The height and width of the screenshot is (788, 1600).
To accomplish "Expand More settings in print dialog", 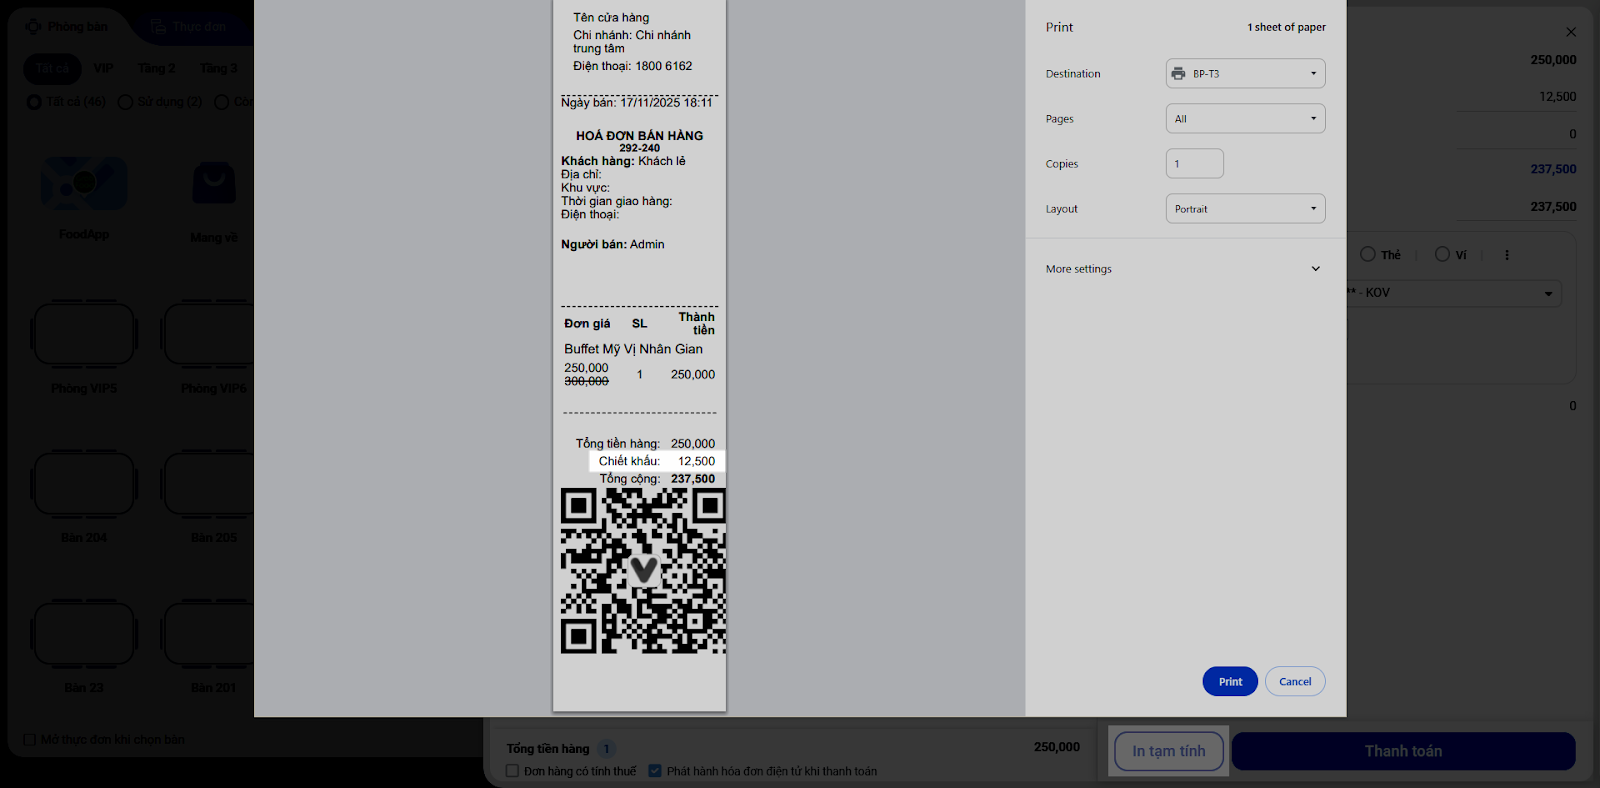I will point(1184,269).
